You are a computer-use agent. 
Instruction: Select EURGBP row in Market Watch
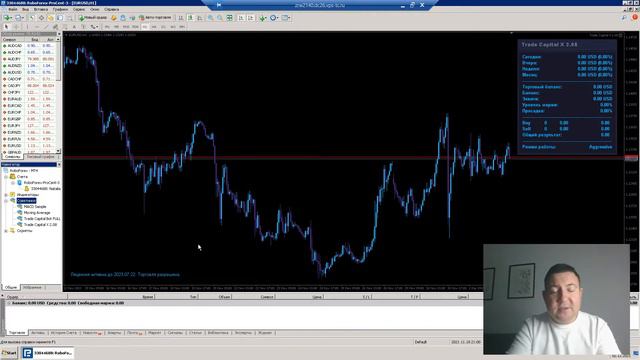pos(29,119)
